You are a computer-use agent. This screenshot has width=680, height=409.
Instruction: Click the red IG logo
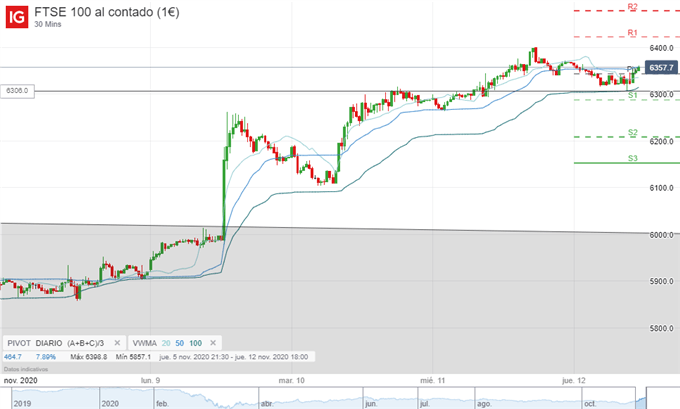(x=17, y=17)
